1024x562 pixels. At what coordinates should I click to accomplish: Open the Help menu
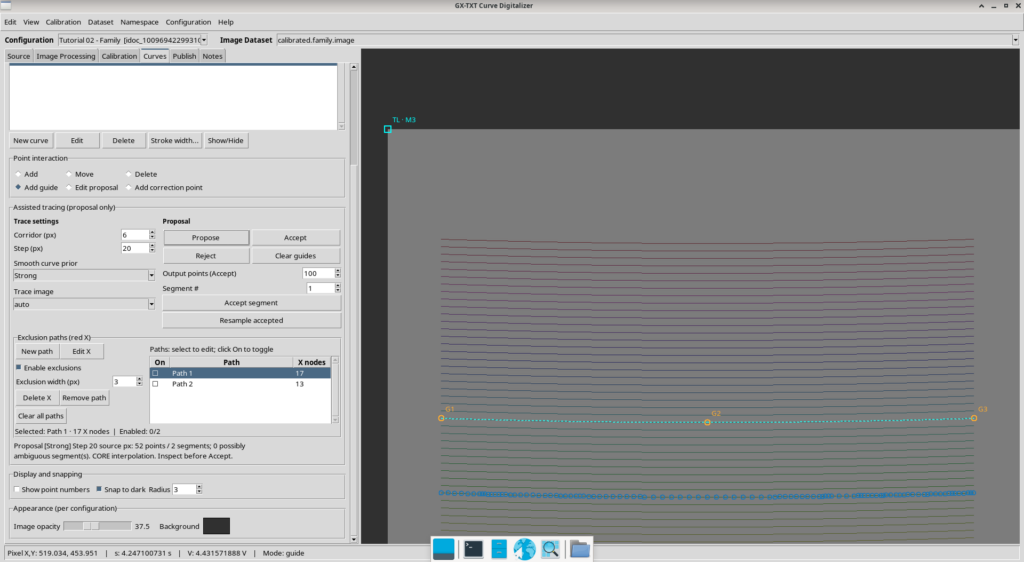pos(225,22)
